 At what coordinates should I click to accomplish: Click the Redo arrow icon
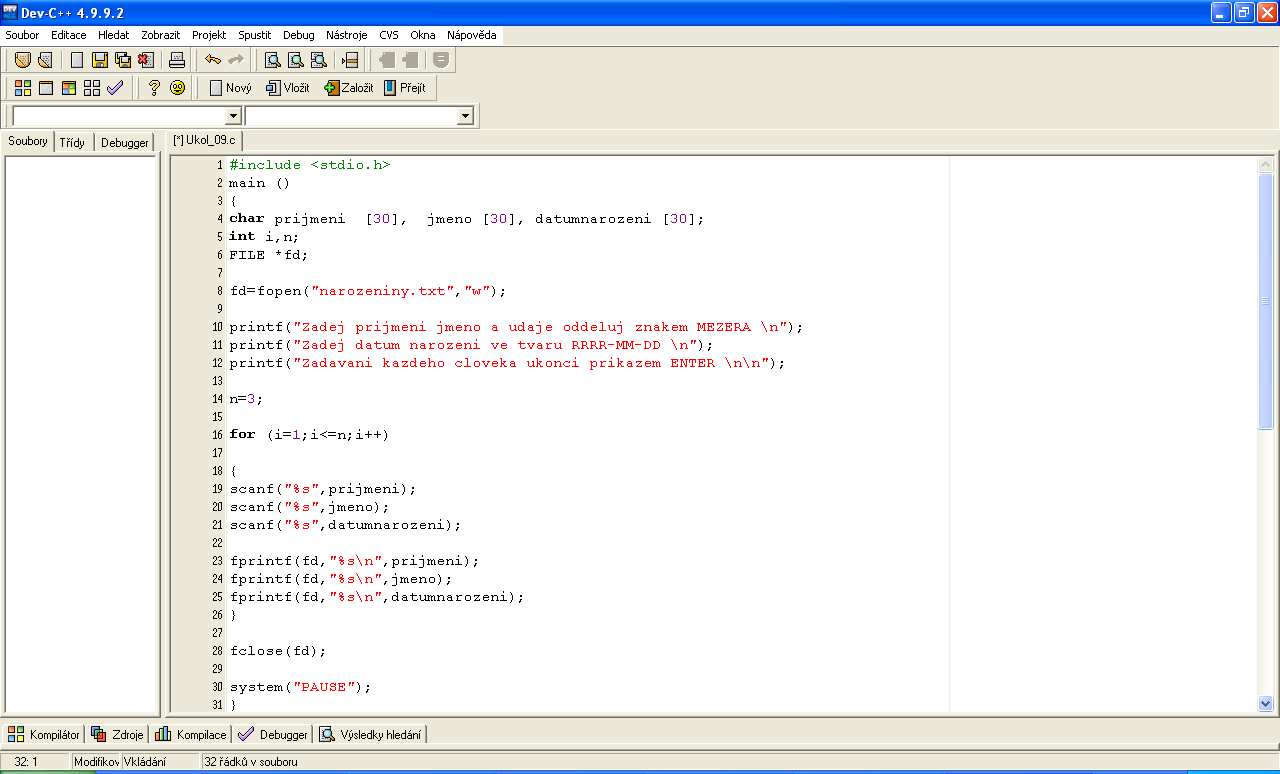[235, 60]
